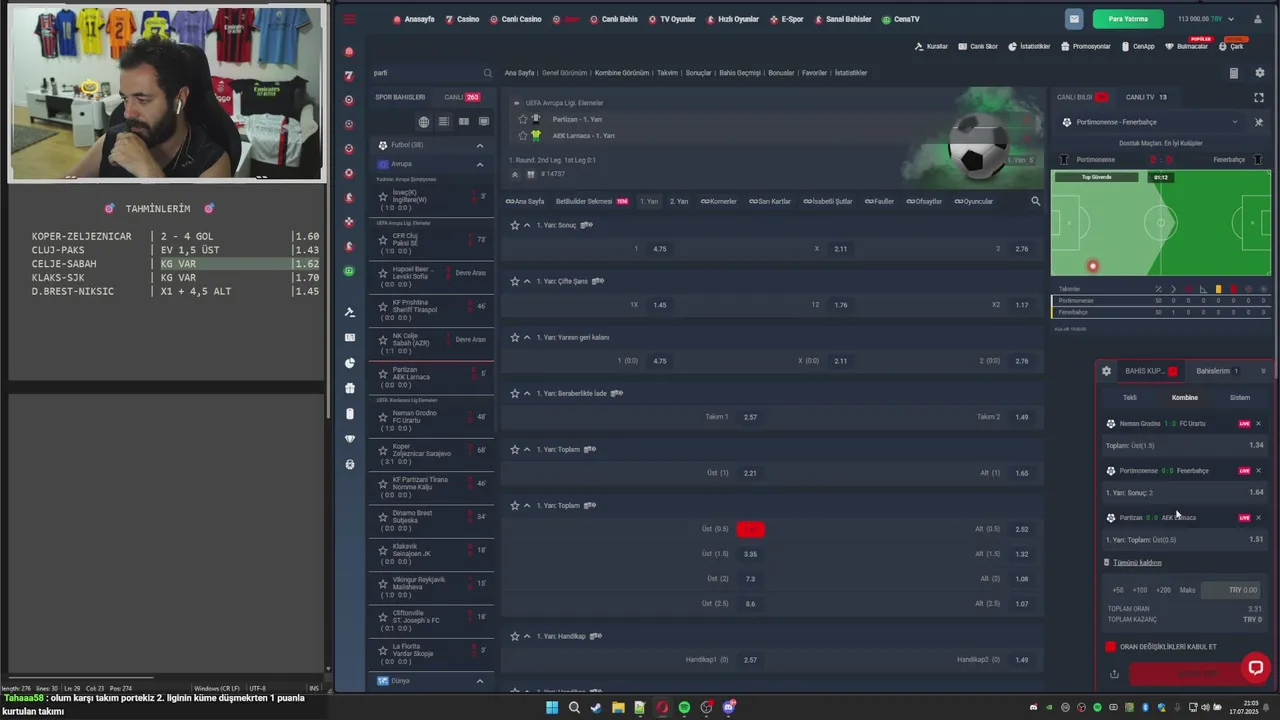Click the Para Yatırma button
1280x720 pixels.
[1128, 19]
